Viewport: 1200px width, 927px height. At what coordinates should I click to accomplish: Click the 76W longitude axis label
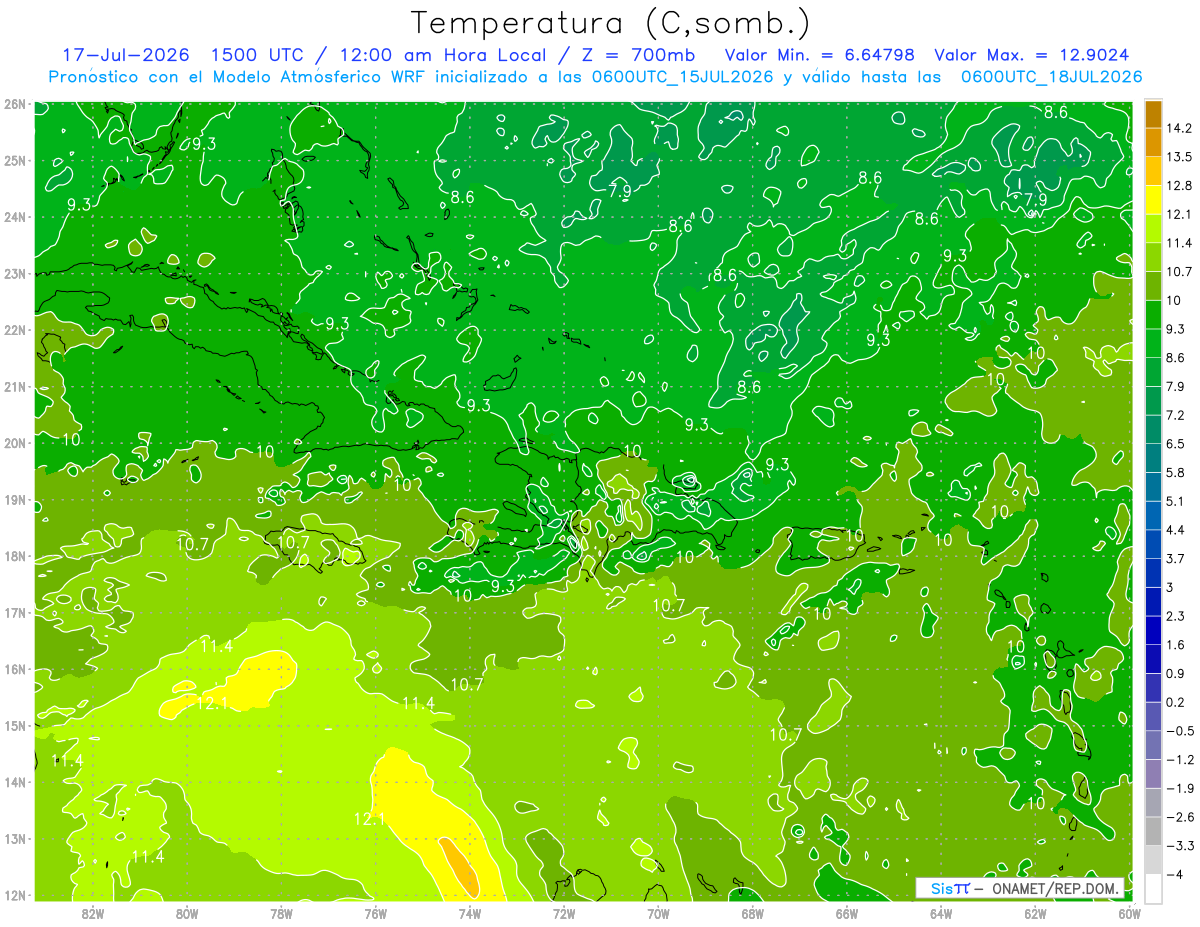pyautogui.click(x=375, y=913)
